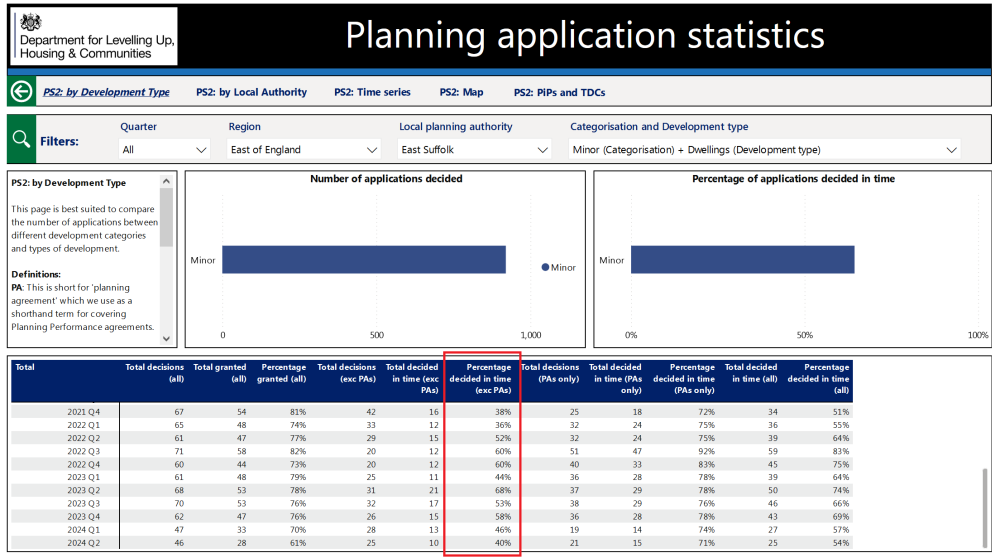Viewport: 1000px width, 558px height.
Task: Select the 2023 Q2 row label
Action: (84, 490)
